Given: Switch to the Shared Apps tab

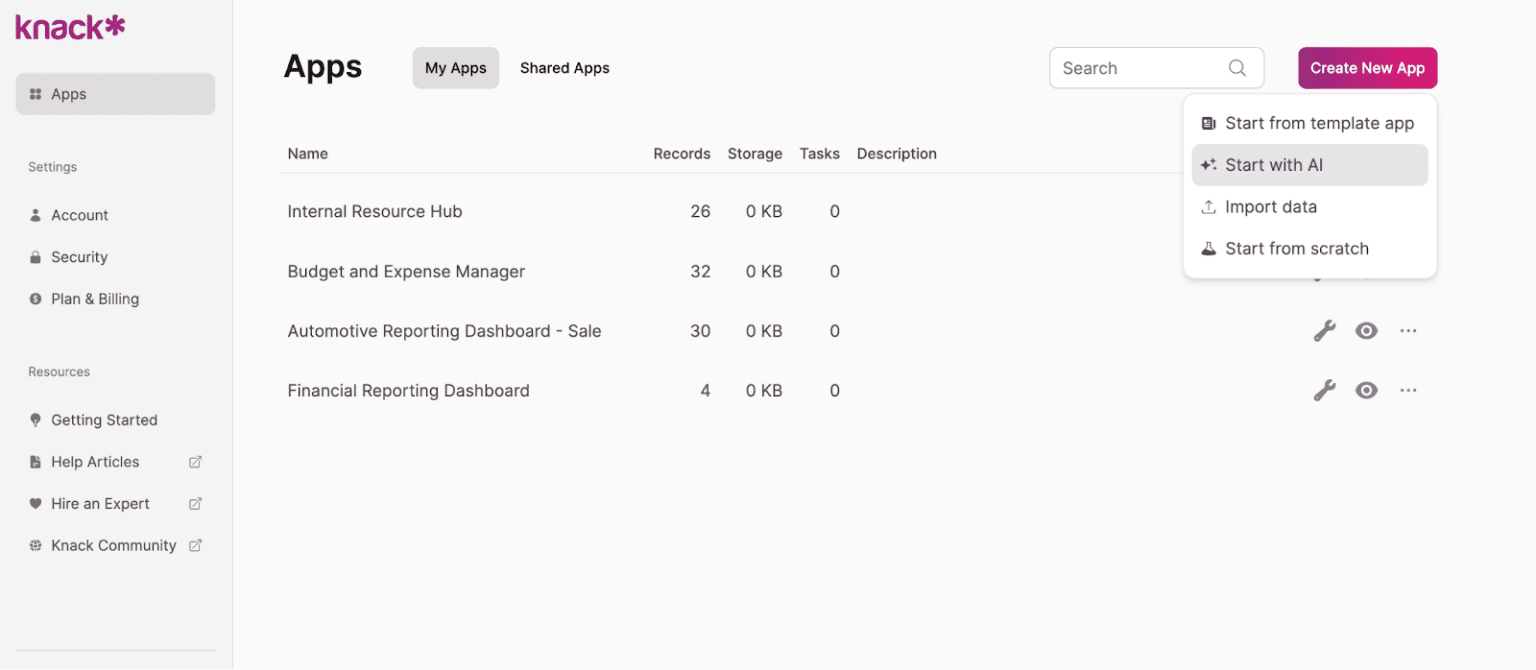Looking at the screenshot, I should (x=564, y=68).
